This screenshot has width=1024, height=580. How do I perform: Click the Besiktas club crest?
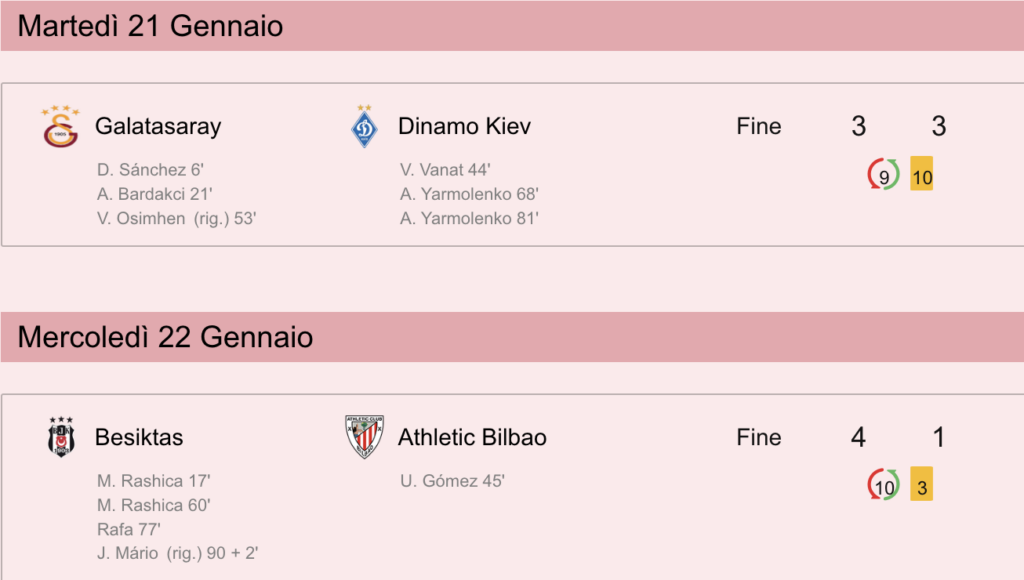[x=61, y=437]
